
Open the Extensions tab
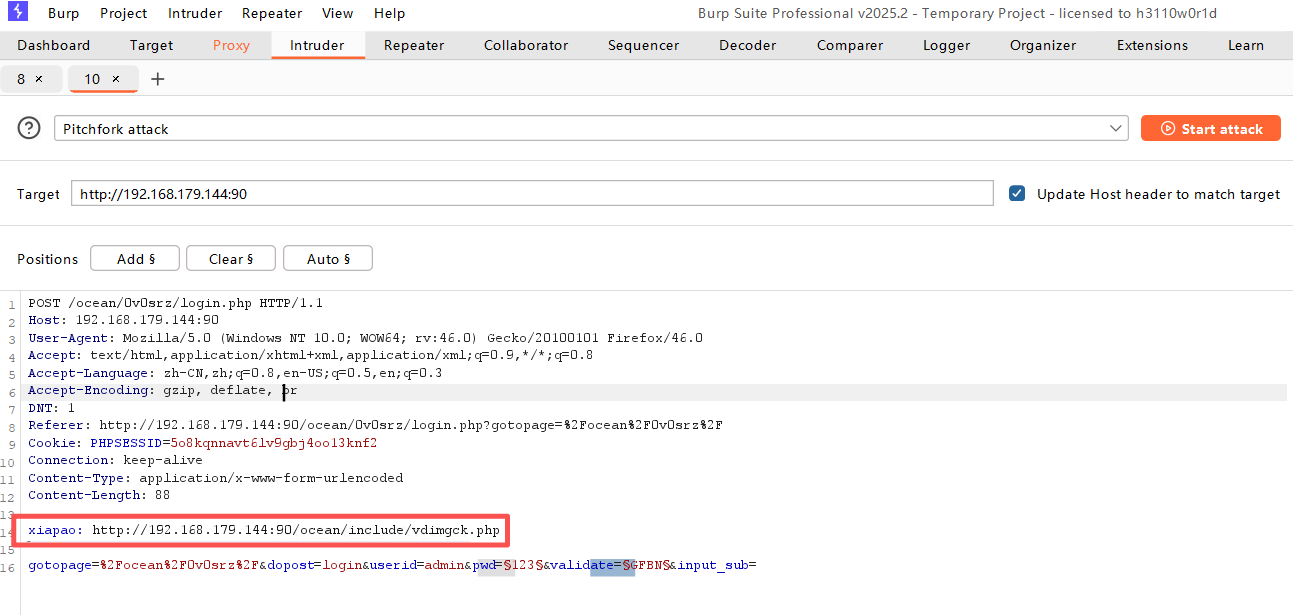click(1153, 45)
